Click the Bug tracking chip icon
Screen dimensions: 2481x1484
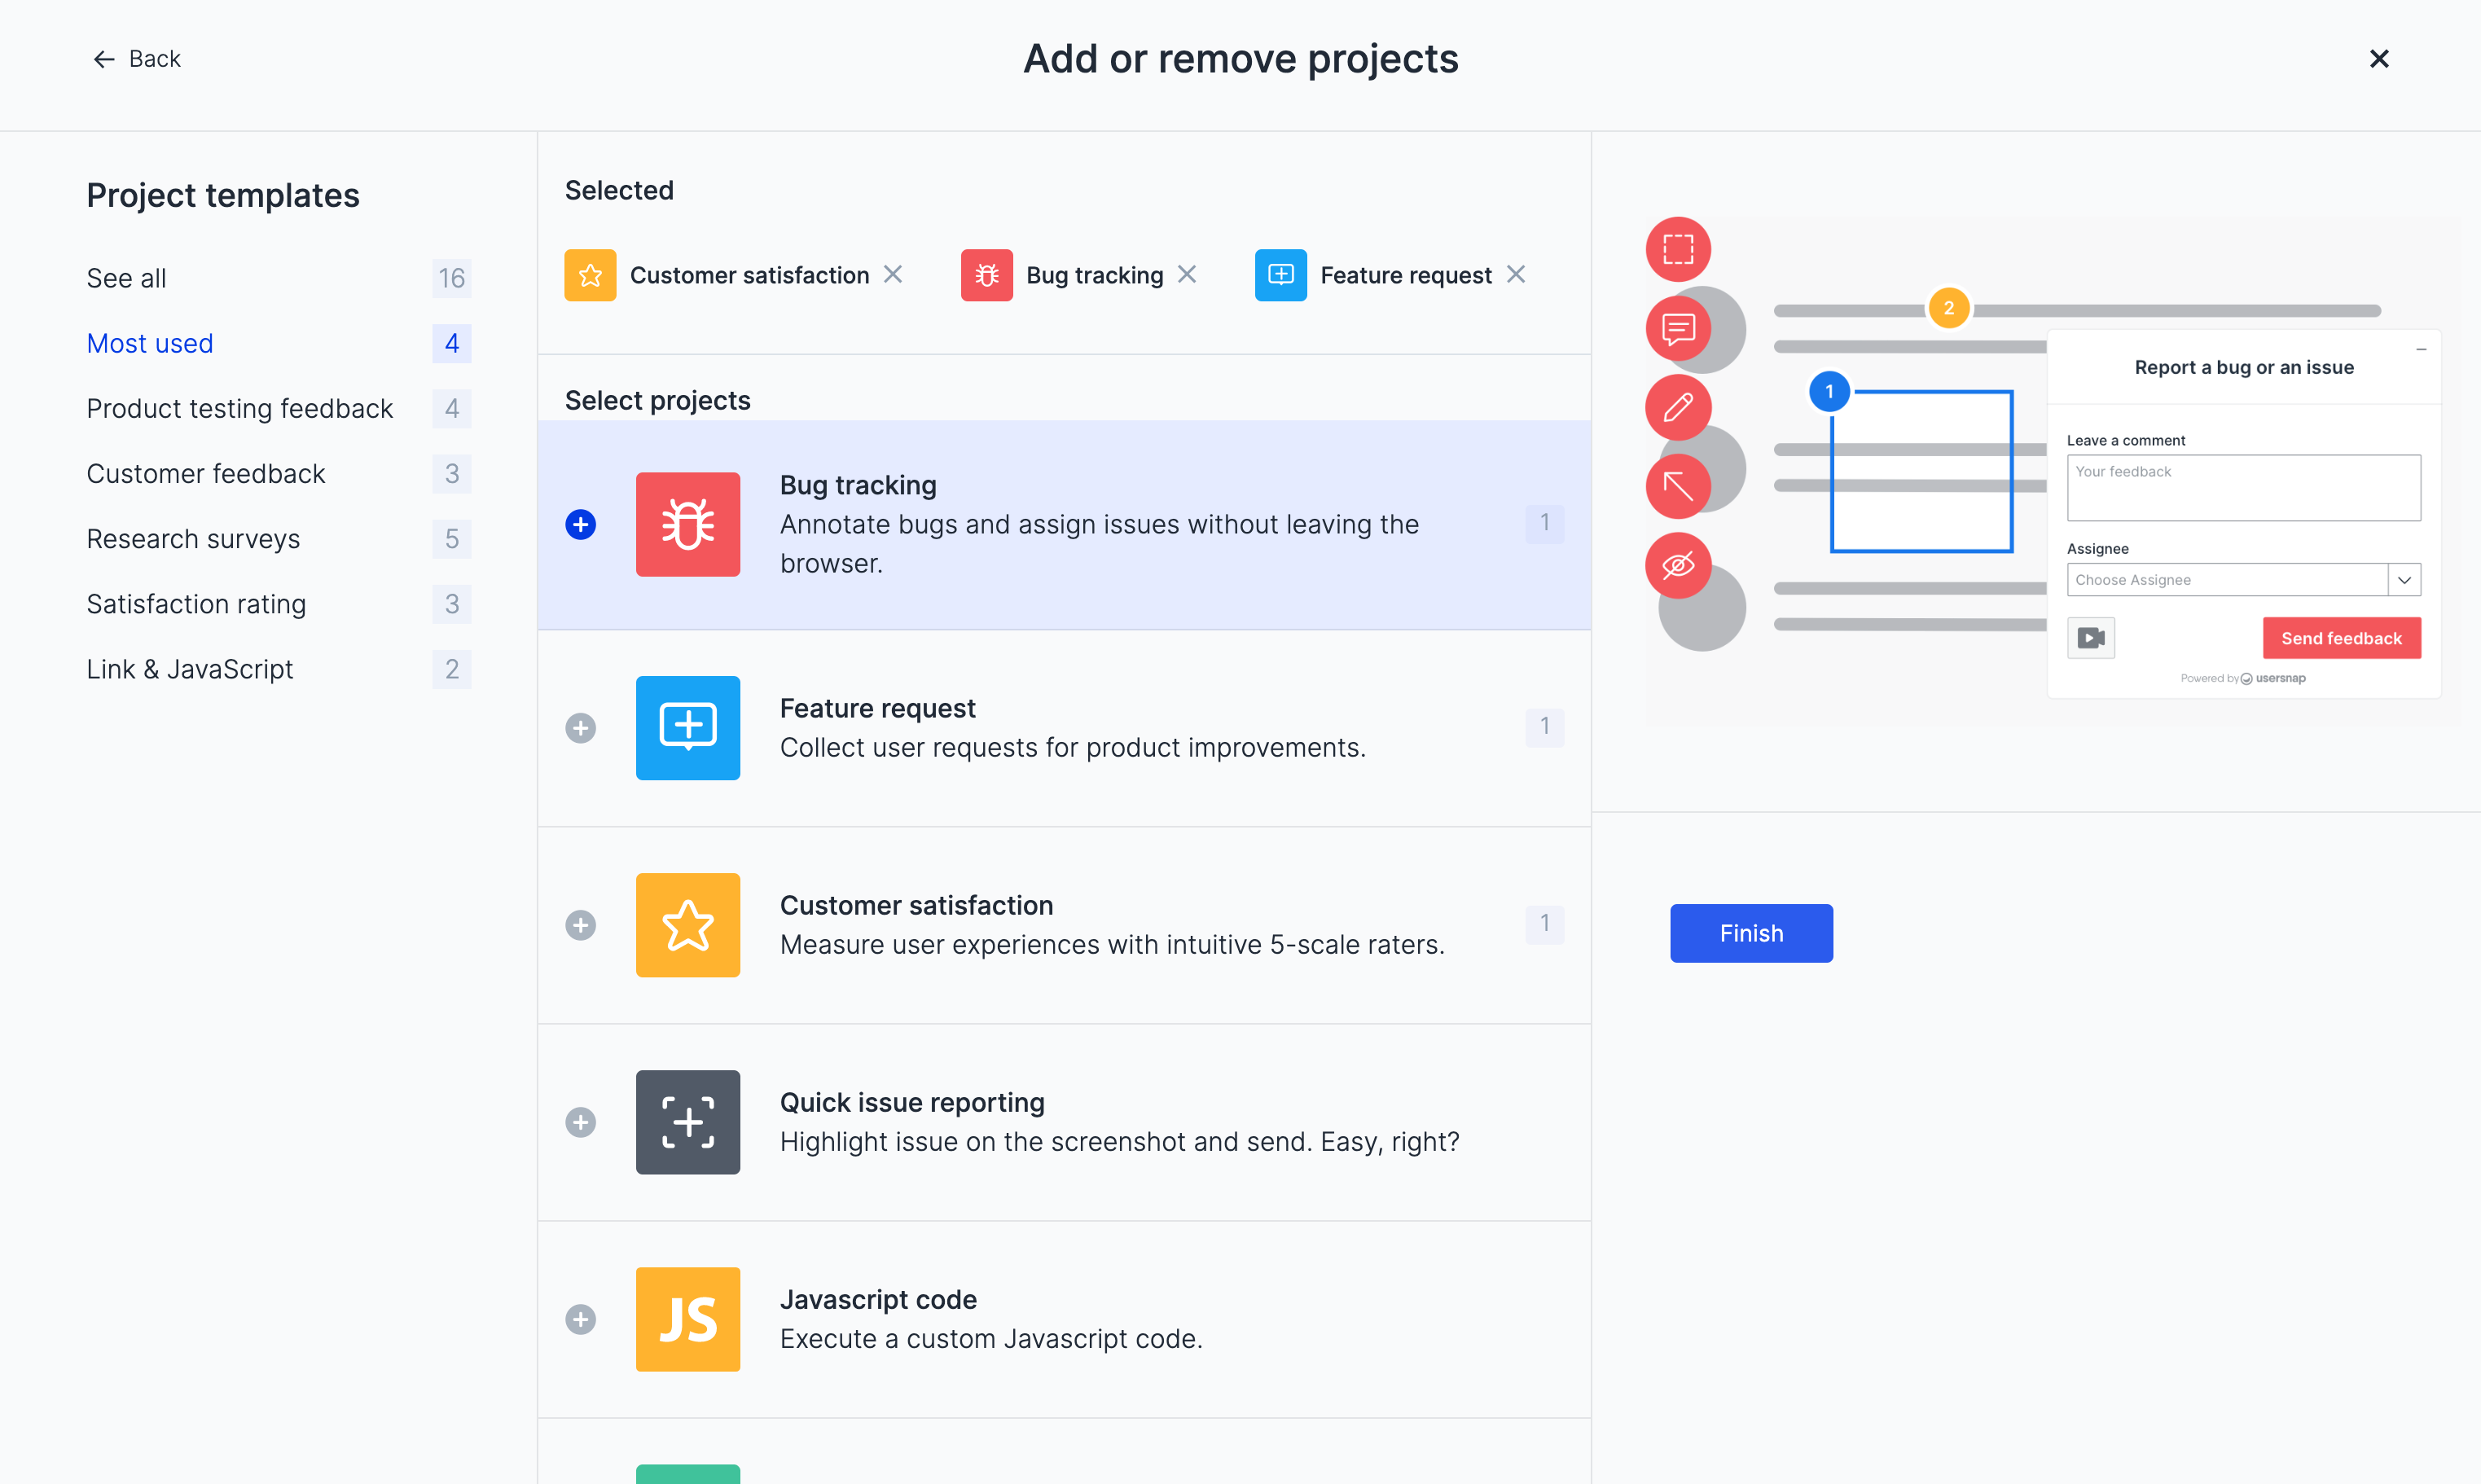pos(986,275)
